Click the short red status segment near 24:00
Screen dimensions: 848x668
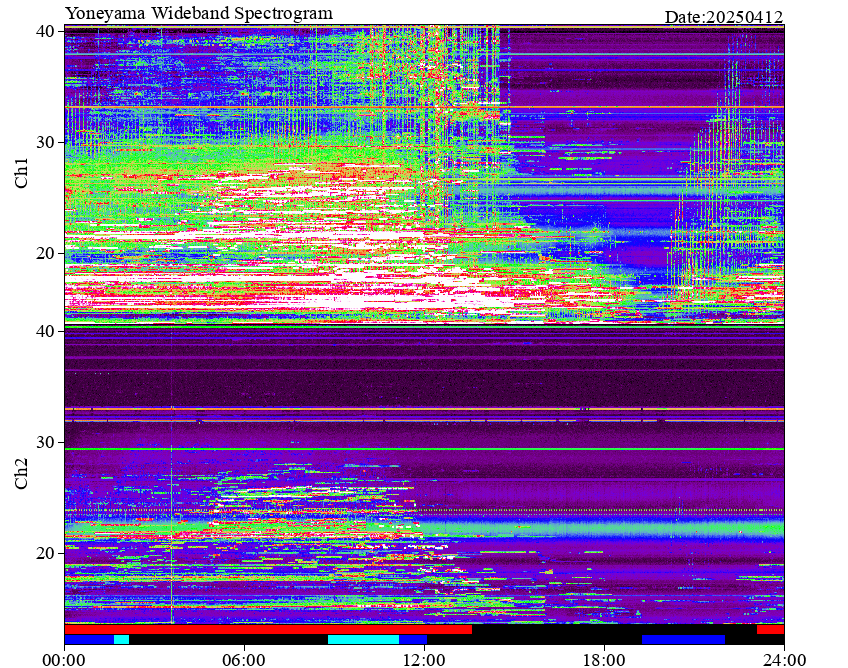770,630
